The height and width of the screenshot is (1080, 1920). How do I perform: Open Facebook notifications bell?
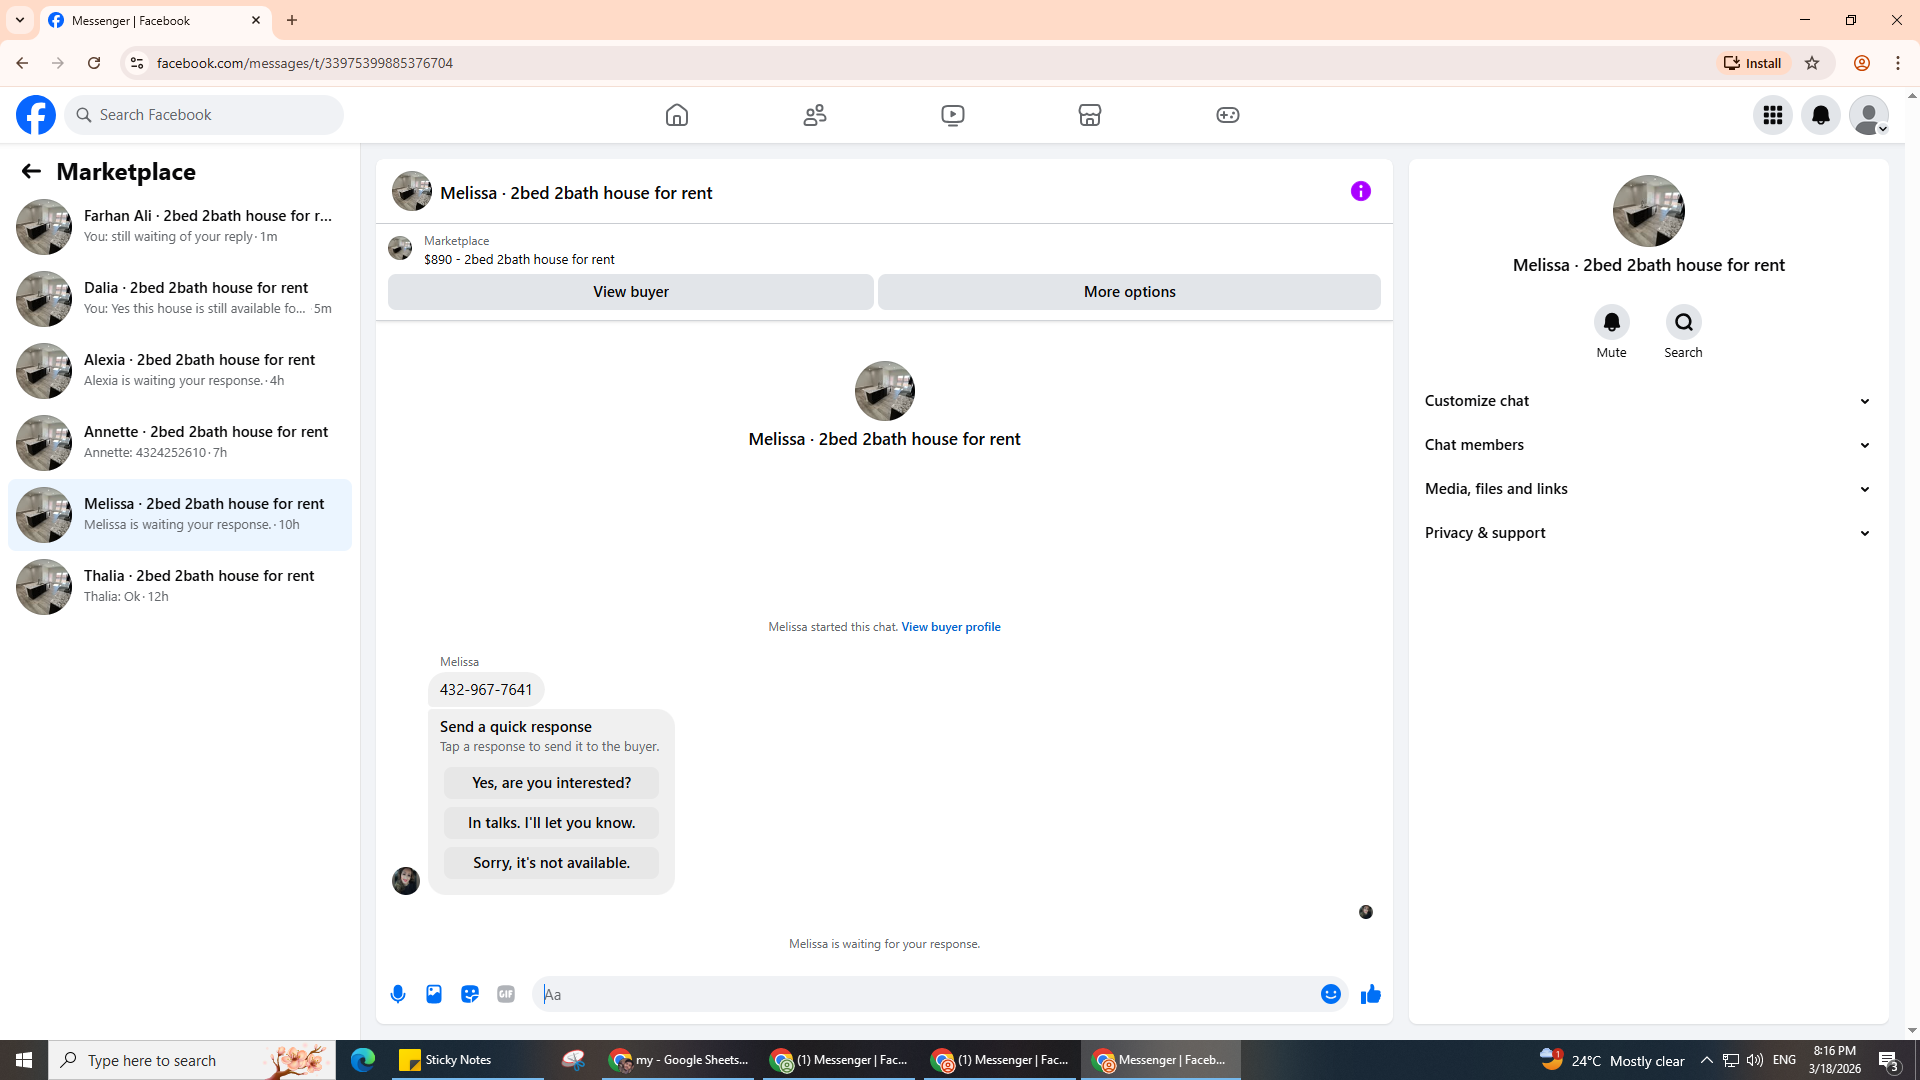point(1820,115)
